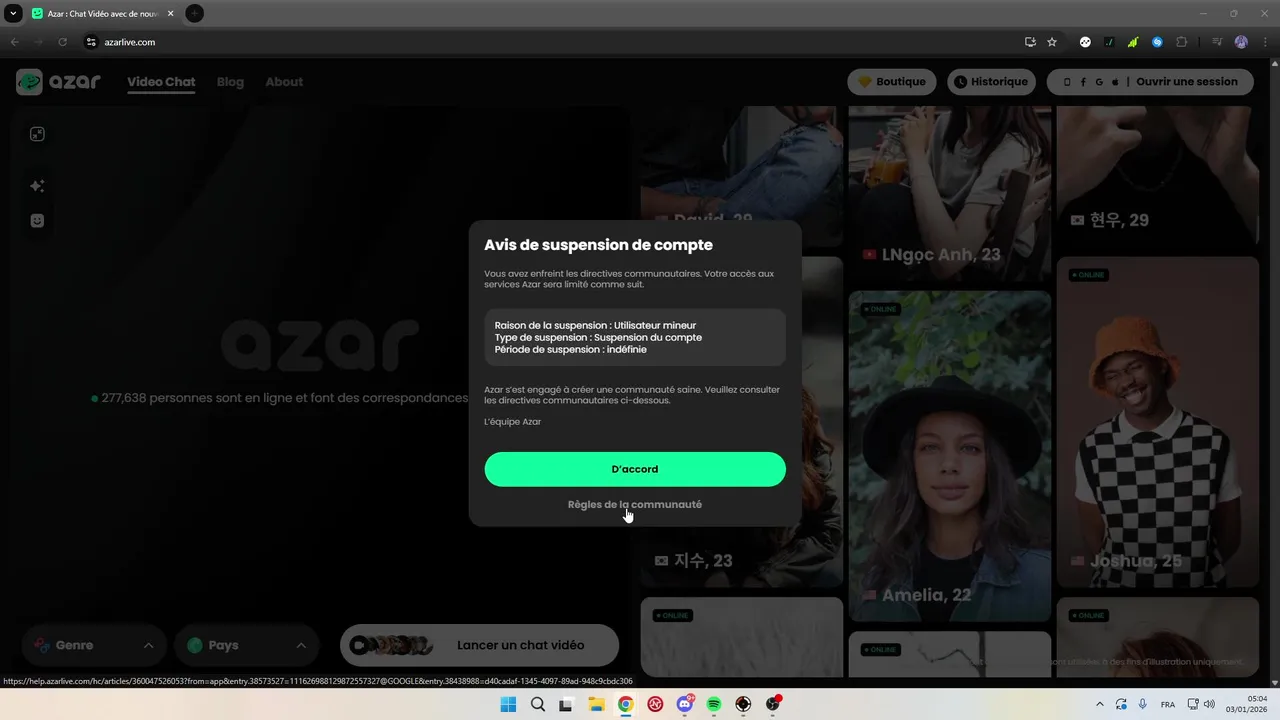
Task: Start video chat with Lancer un chat vidéo
Action: (x=480, y=645)
